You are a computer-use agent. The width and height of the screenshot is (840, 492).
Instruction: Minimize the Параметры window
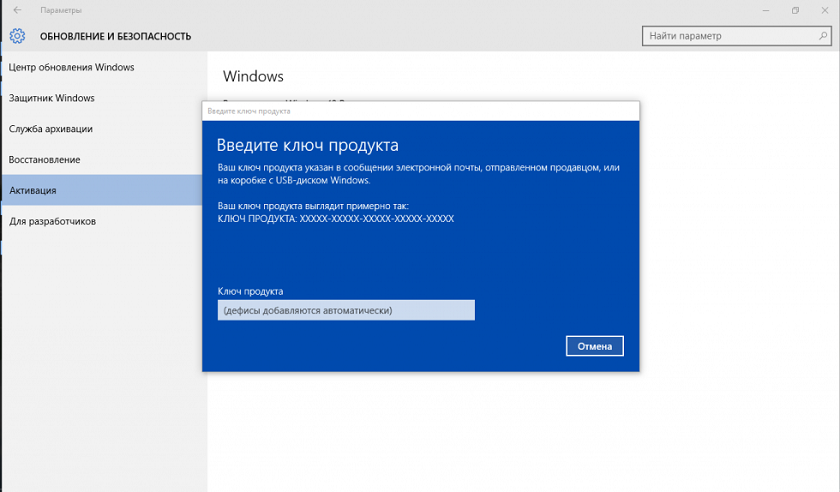762,10
